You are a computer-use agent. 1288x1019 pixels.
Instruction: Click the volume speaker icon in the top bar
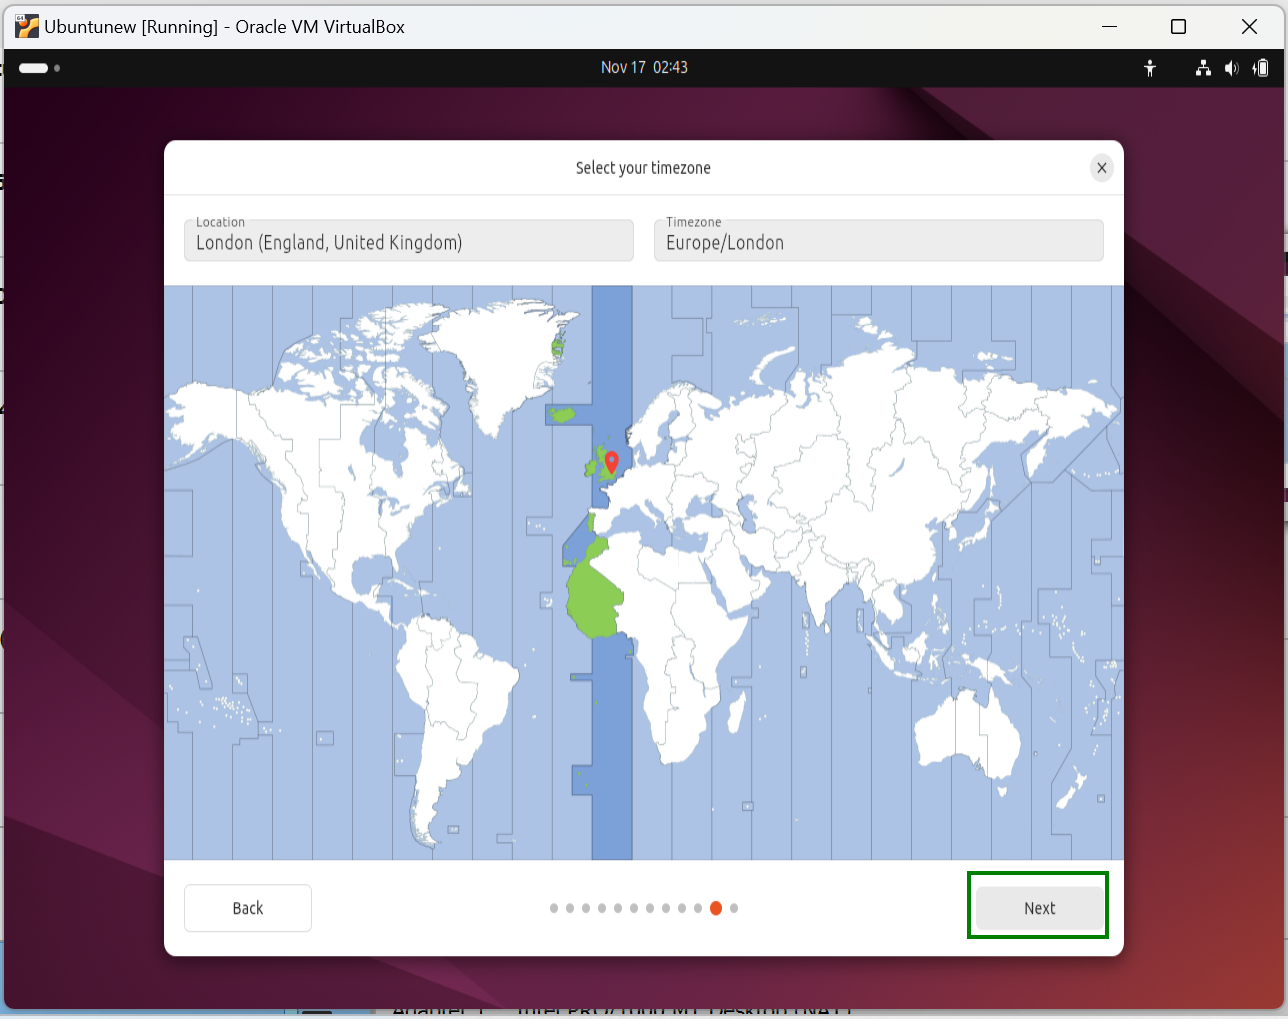[1231, 68]
